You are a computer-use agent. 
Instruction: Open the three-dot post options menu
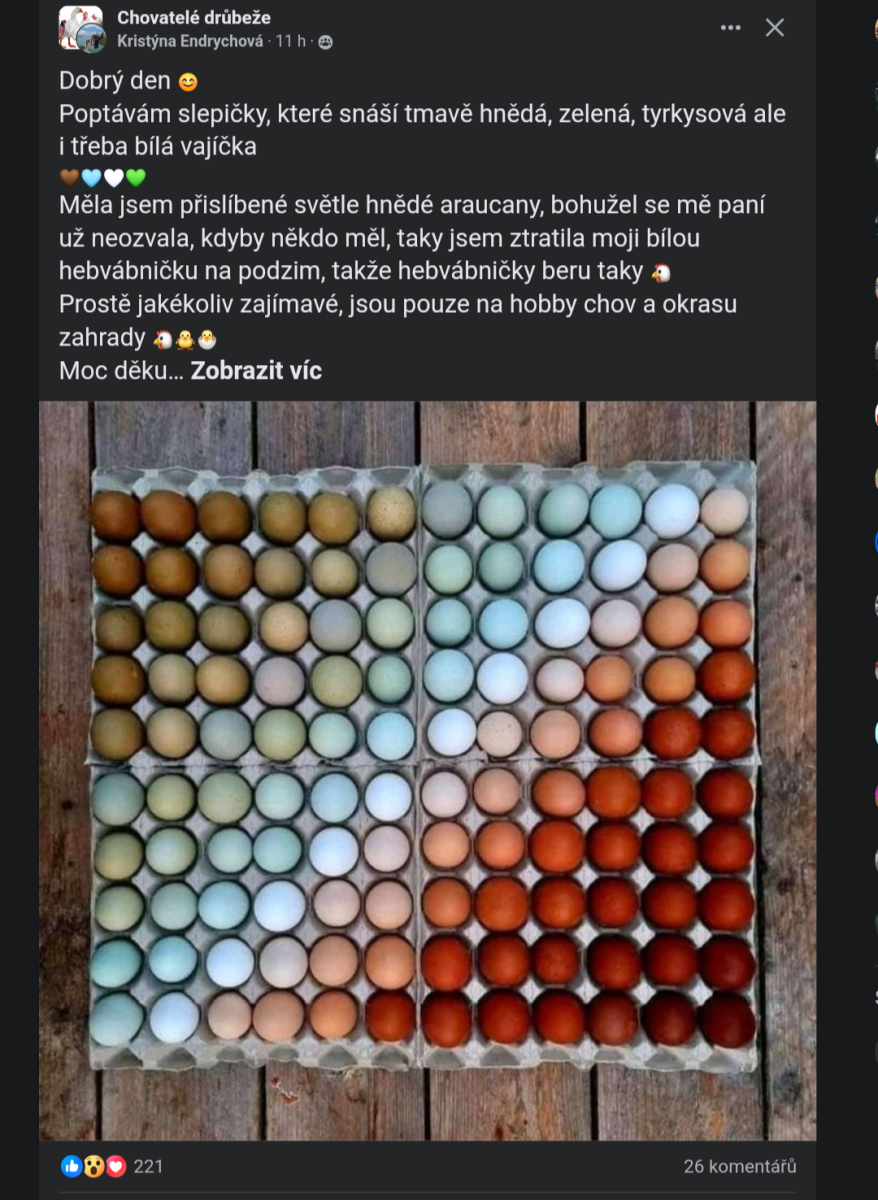[x=731, y=28]
